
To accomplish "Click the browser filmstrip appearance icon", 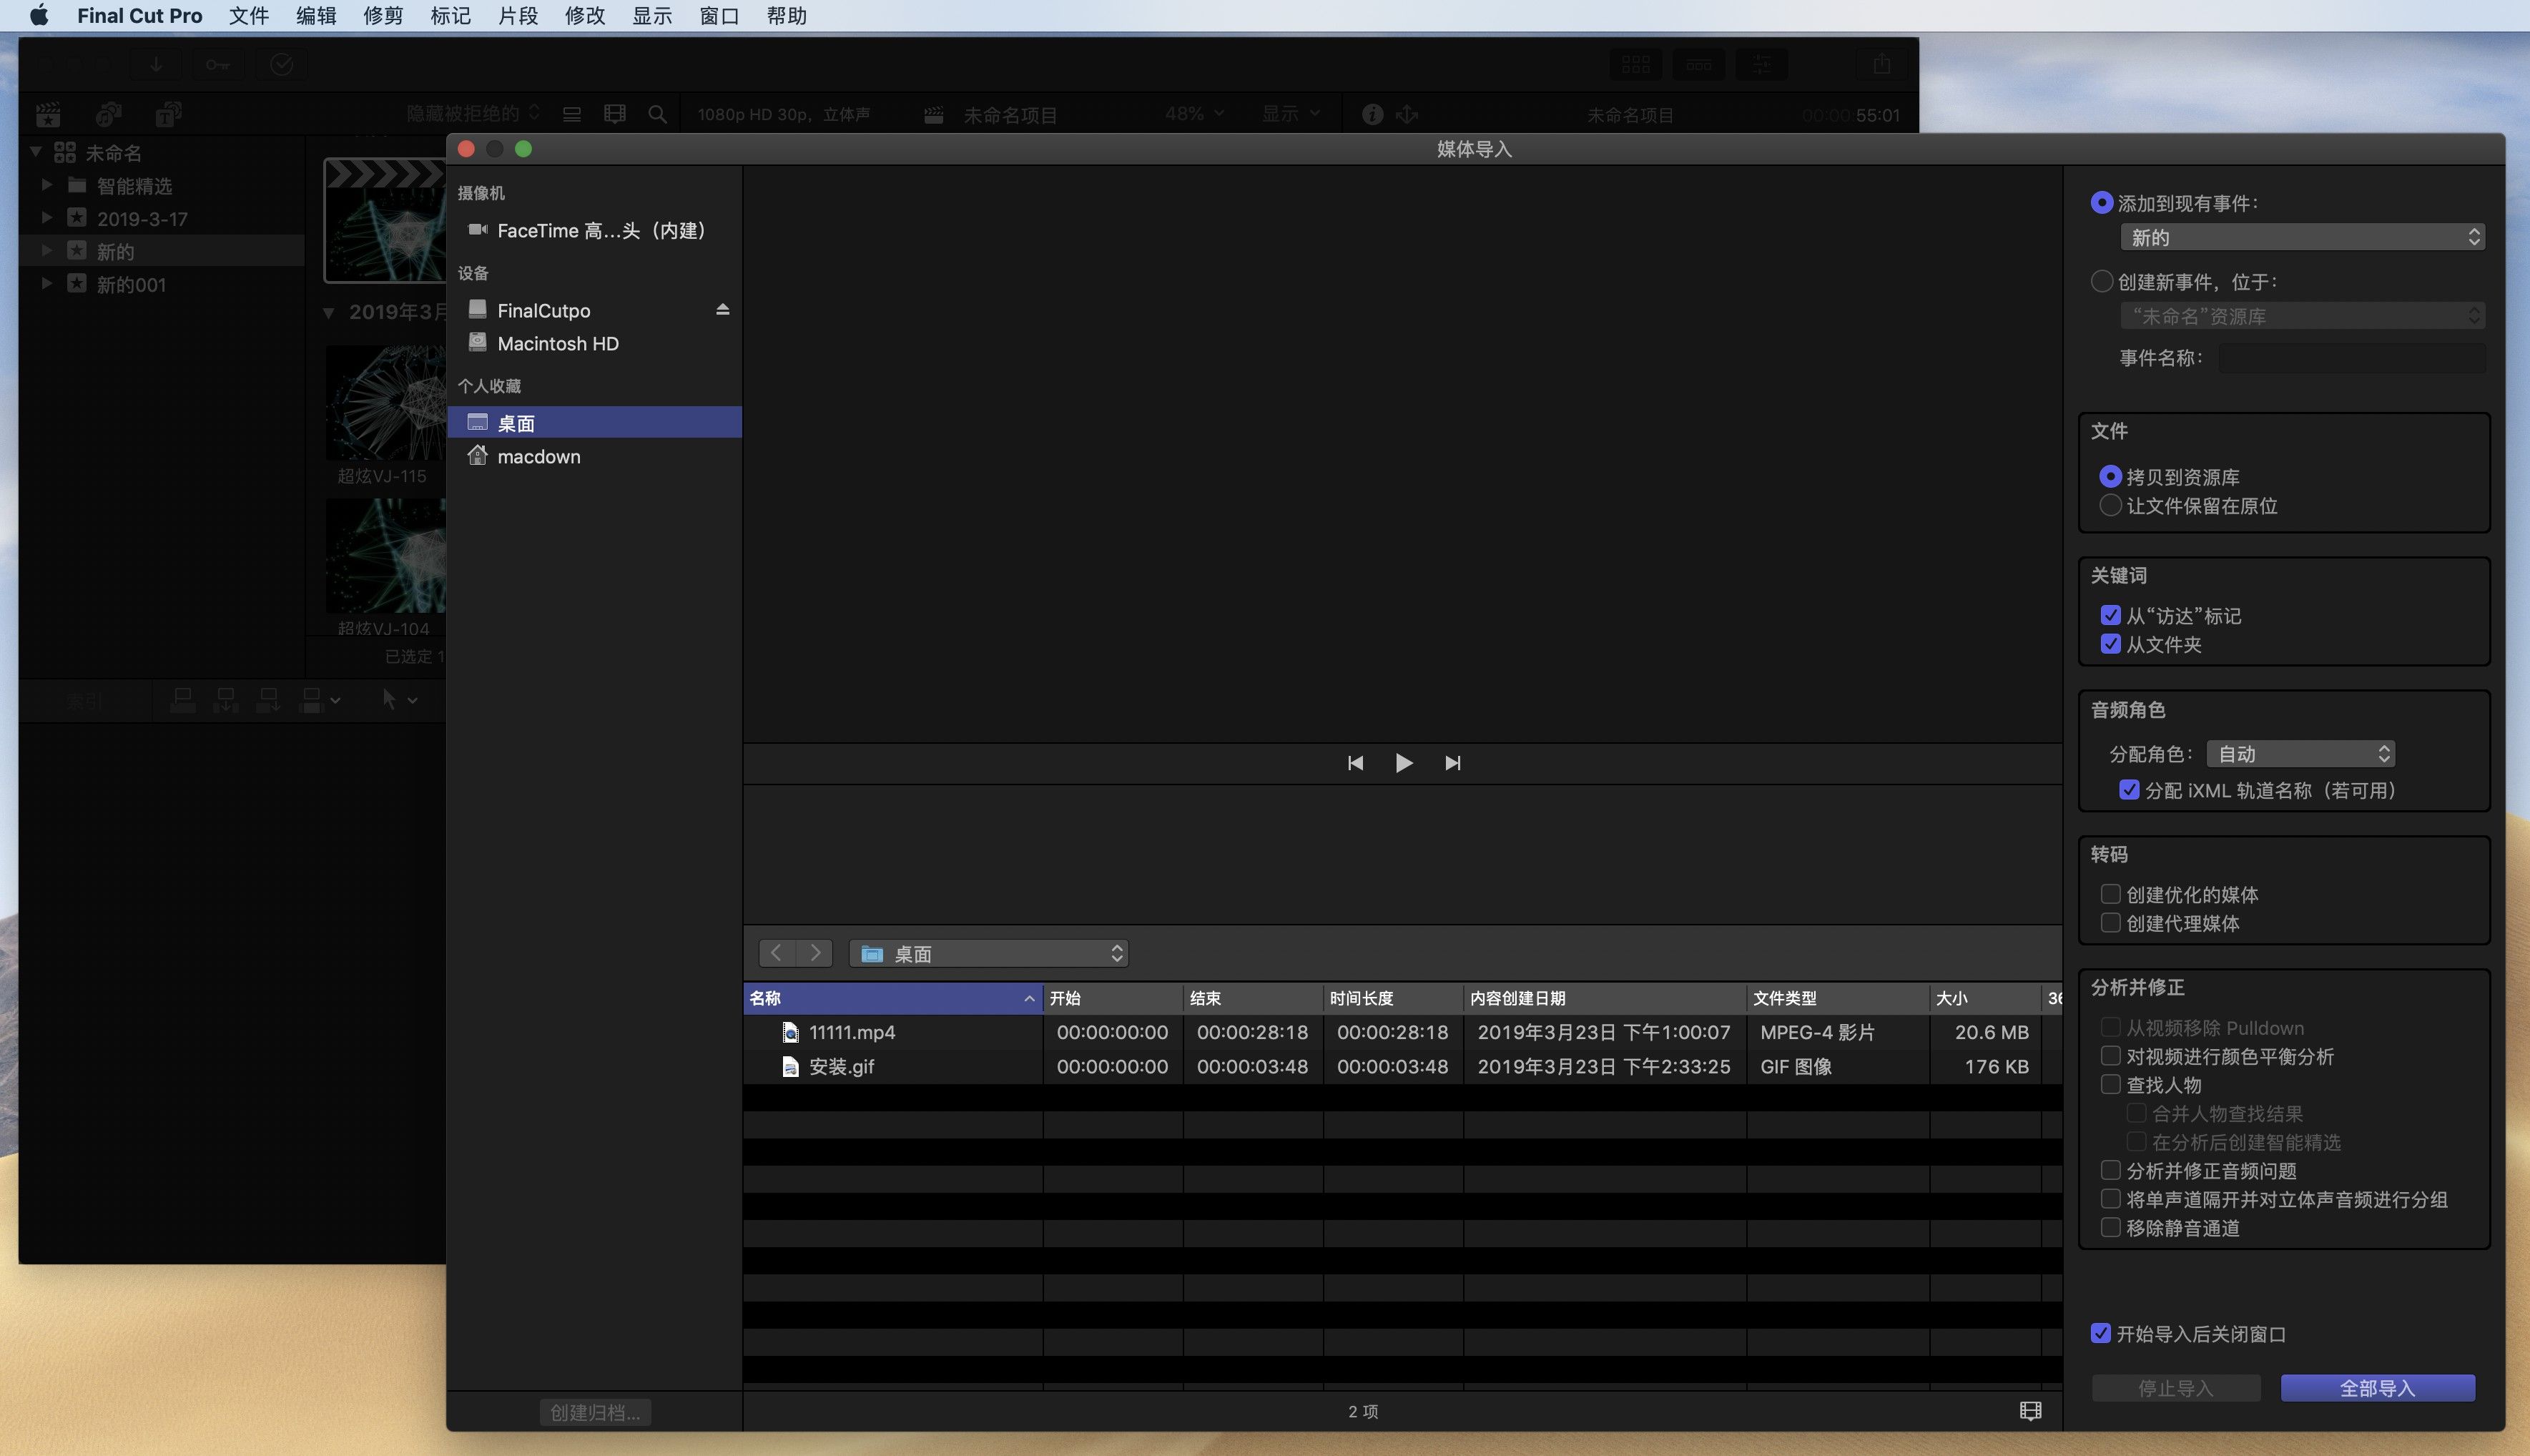I will click(x=615, y=114).
